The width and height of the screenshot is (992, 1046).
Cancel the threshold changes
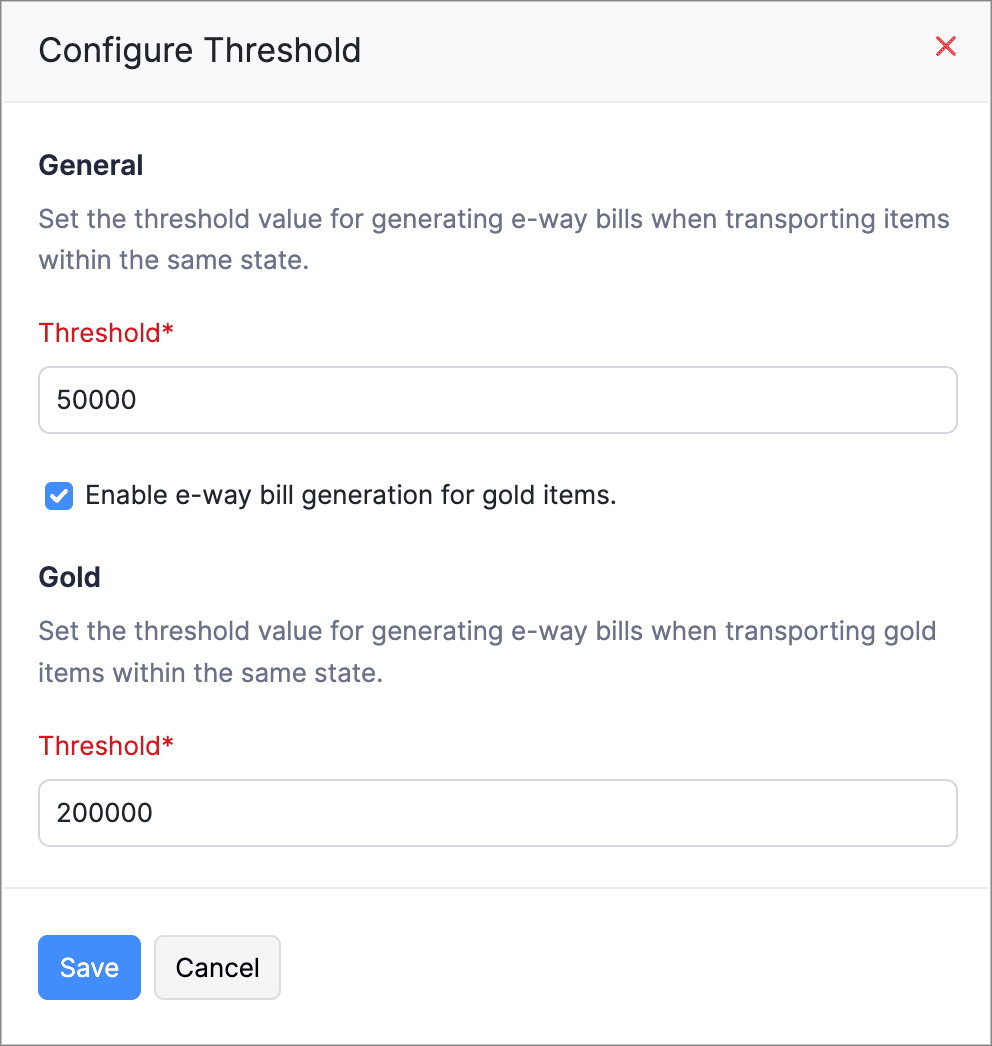coord(217,967)
